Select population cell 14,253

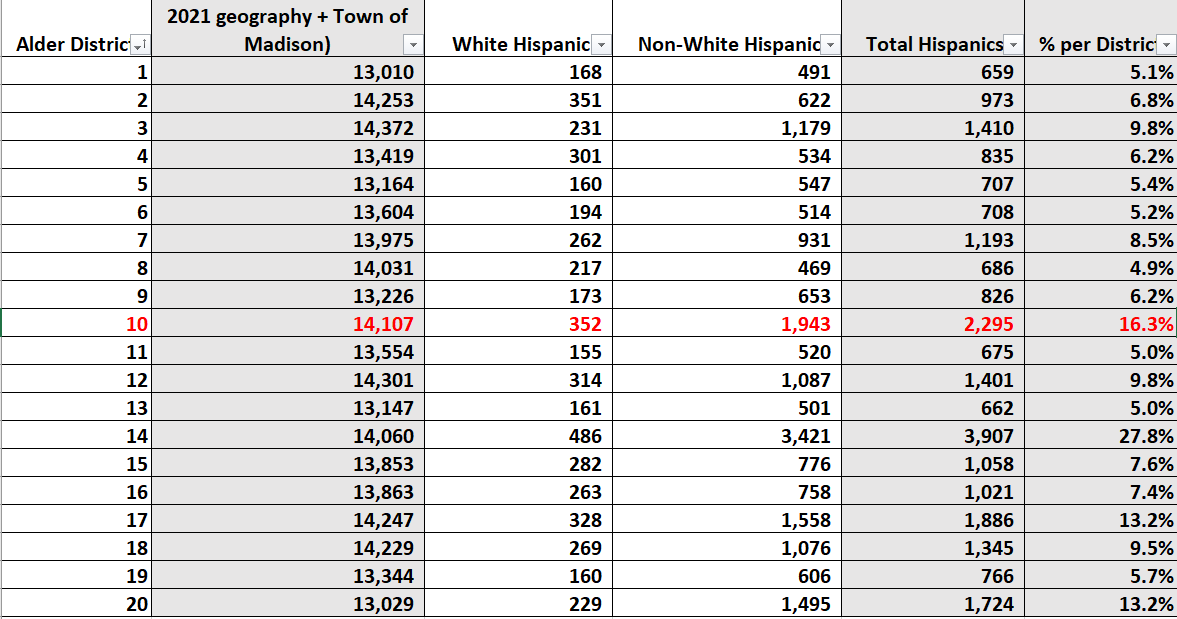pos(288,100)
